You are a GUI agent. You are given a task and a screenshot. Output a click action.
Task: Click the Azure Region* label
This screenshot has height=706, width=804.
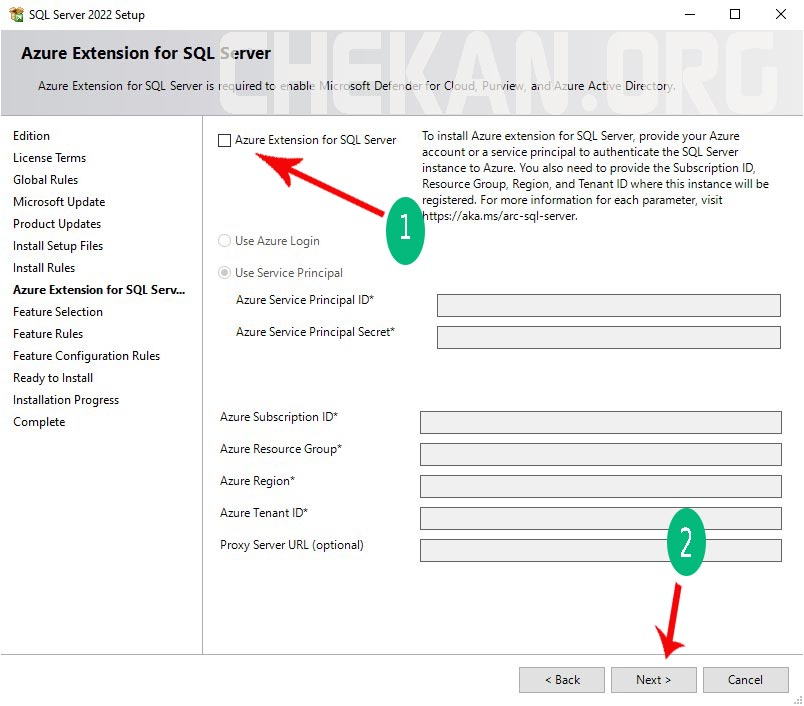click(257, 481)
